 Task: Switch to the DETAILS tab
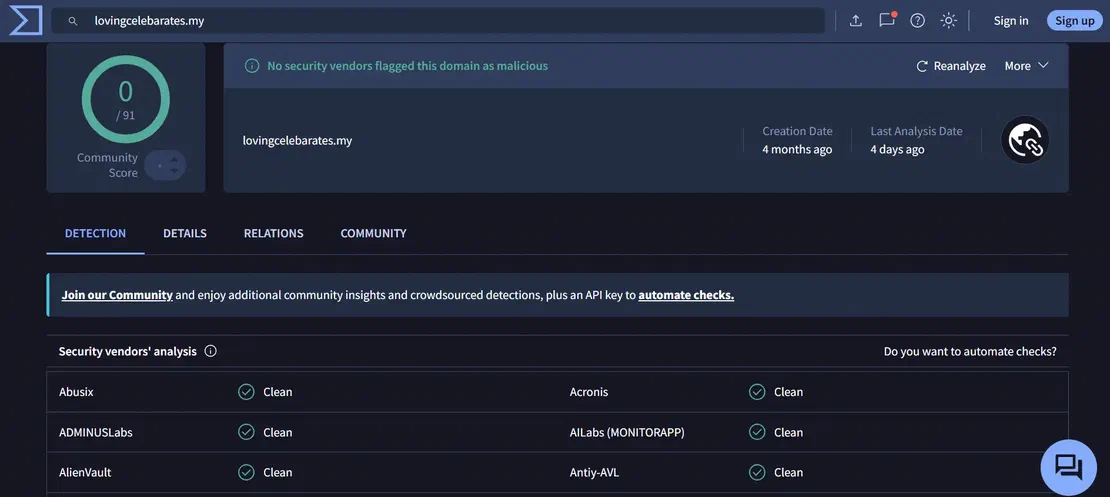click(x=185, y=233)
